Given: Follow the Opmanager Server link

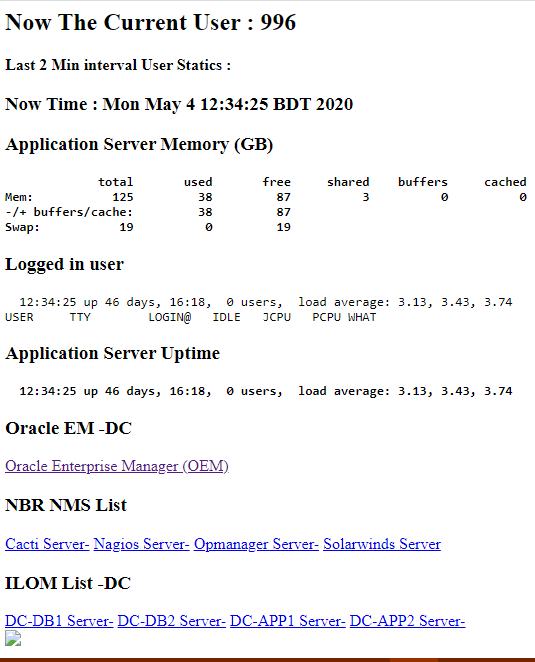Looking at the screenshot, I should click(256, 544).
